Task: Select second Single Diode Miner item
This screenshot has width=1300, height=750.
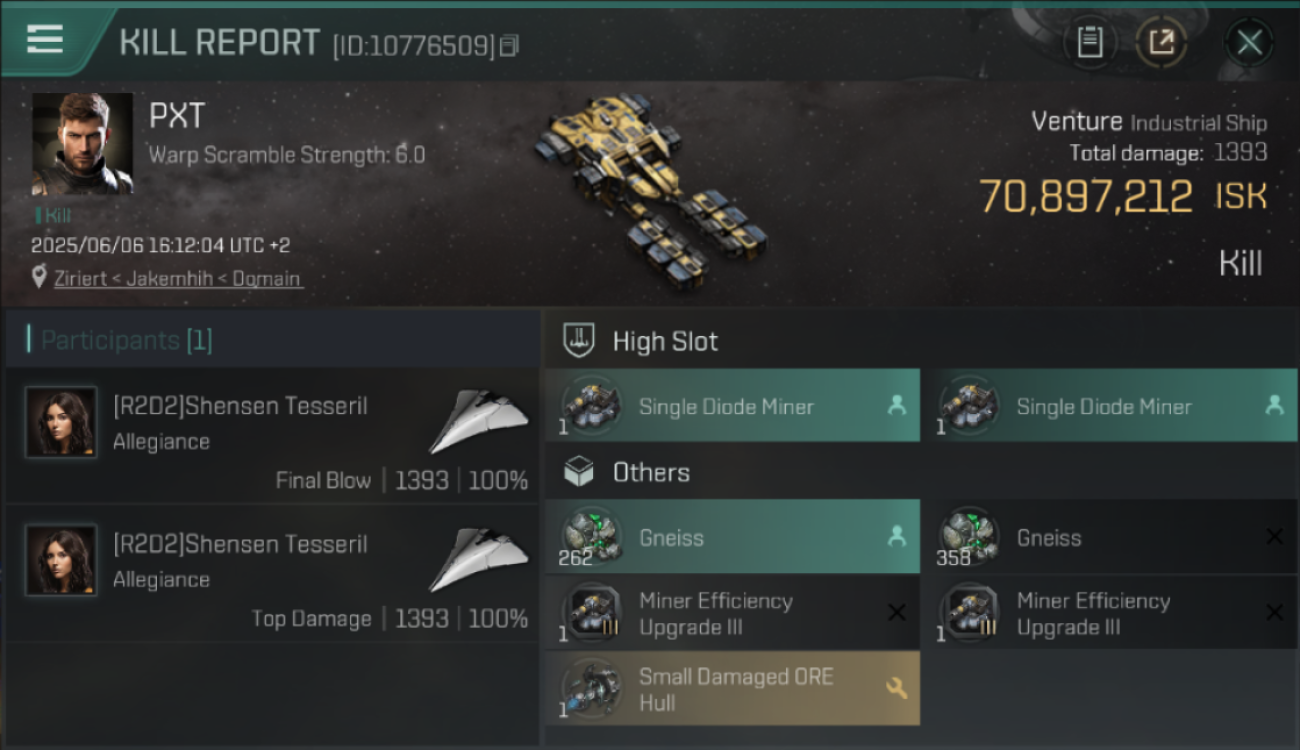Action: [x=1110, y=405]
